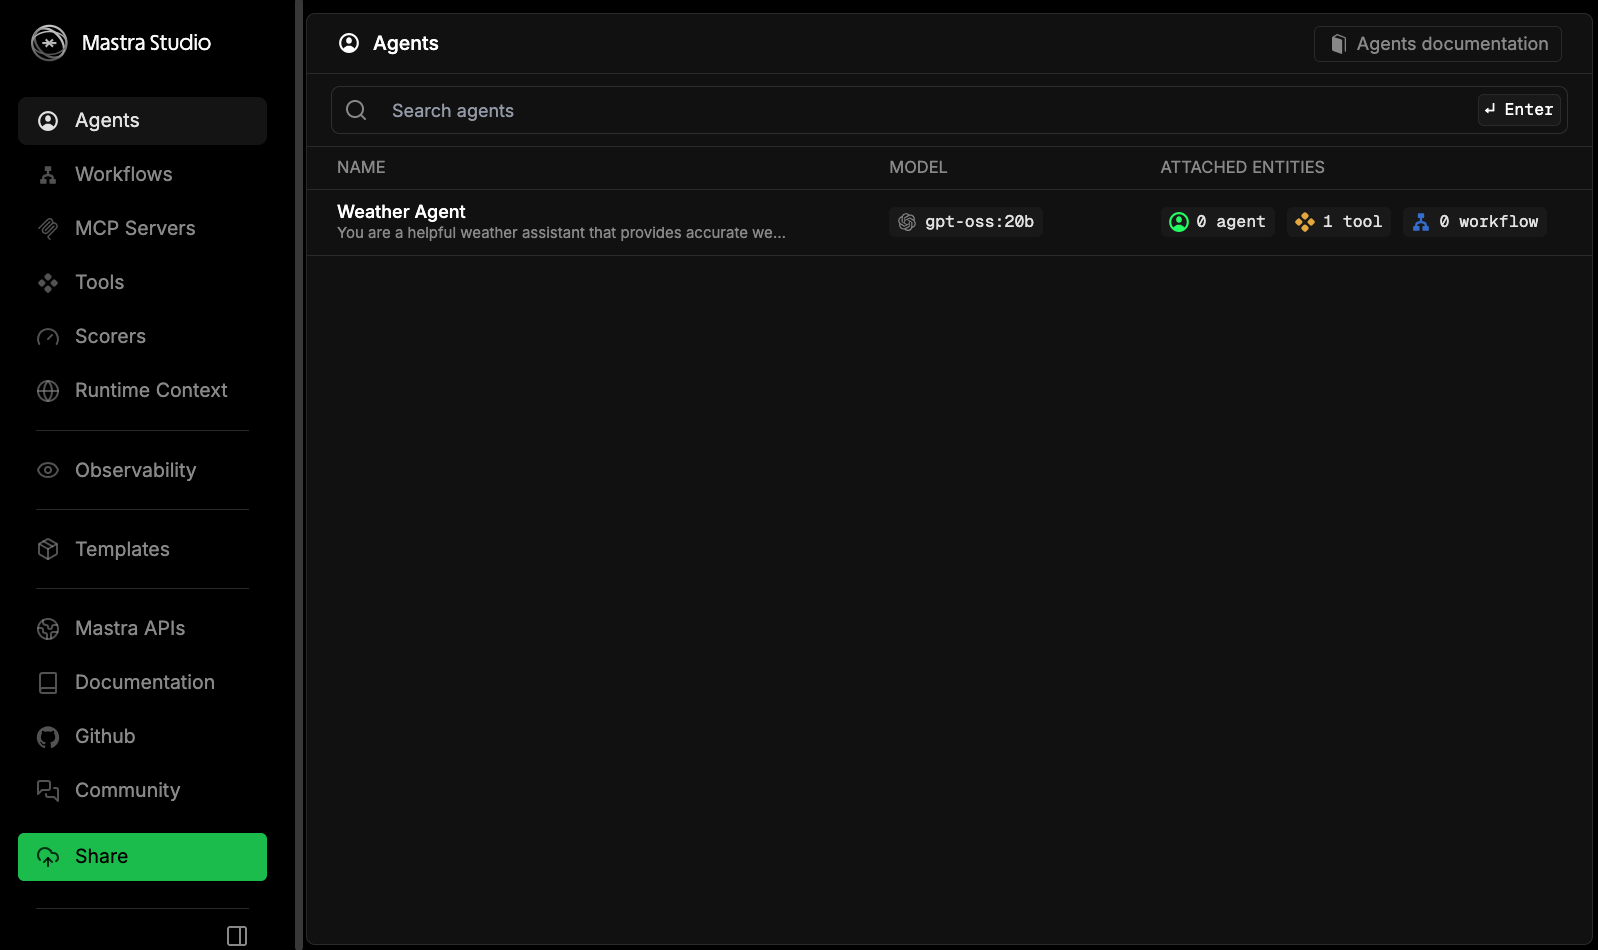Click the Weather Agent description text
The height and width of the screenshot is (950, 1598).
[x=561, y=233]
